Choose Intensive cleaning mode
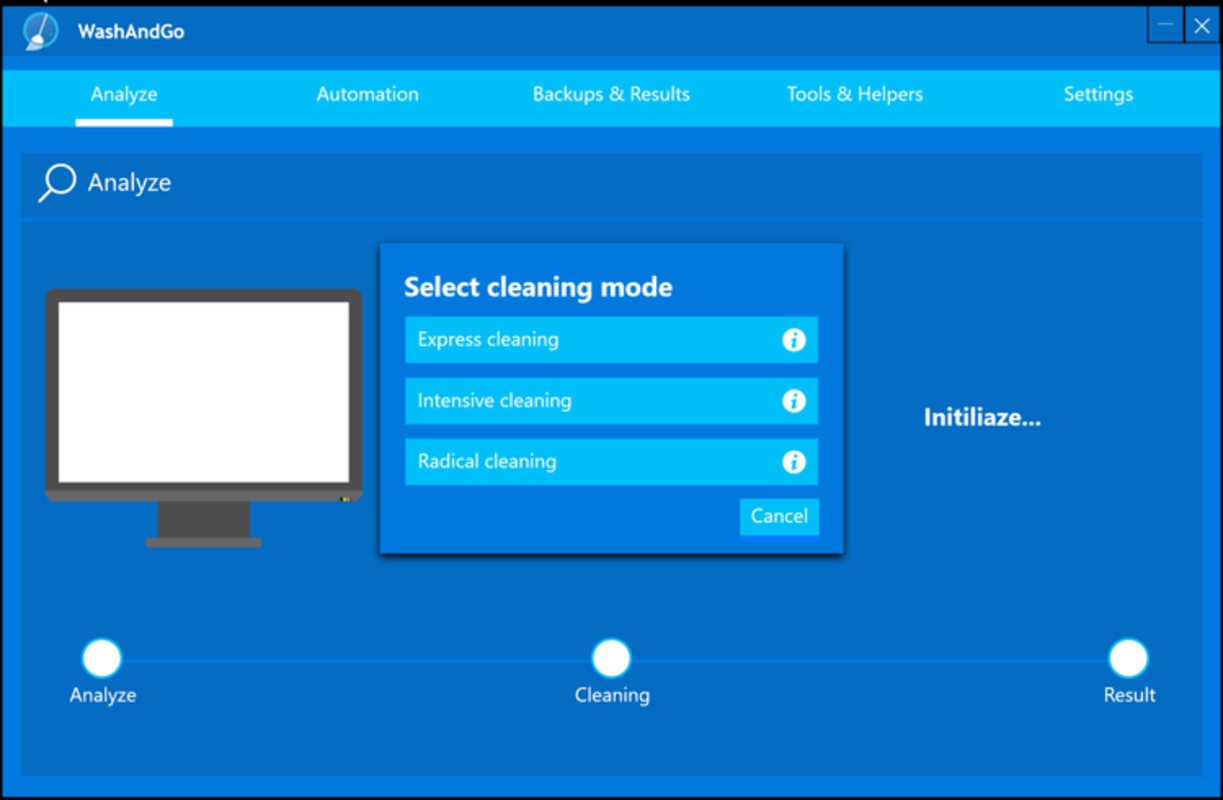The image size is (1223, 800). 611,401
